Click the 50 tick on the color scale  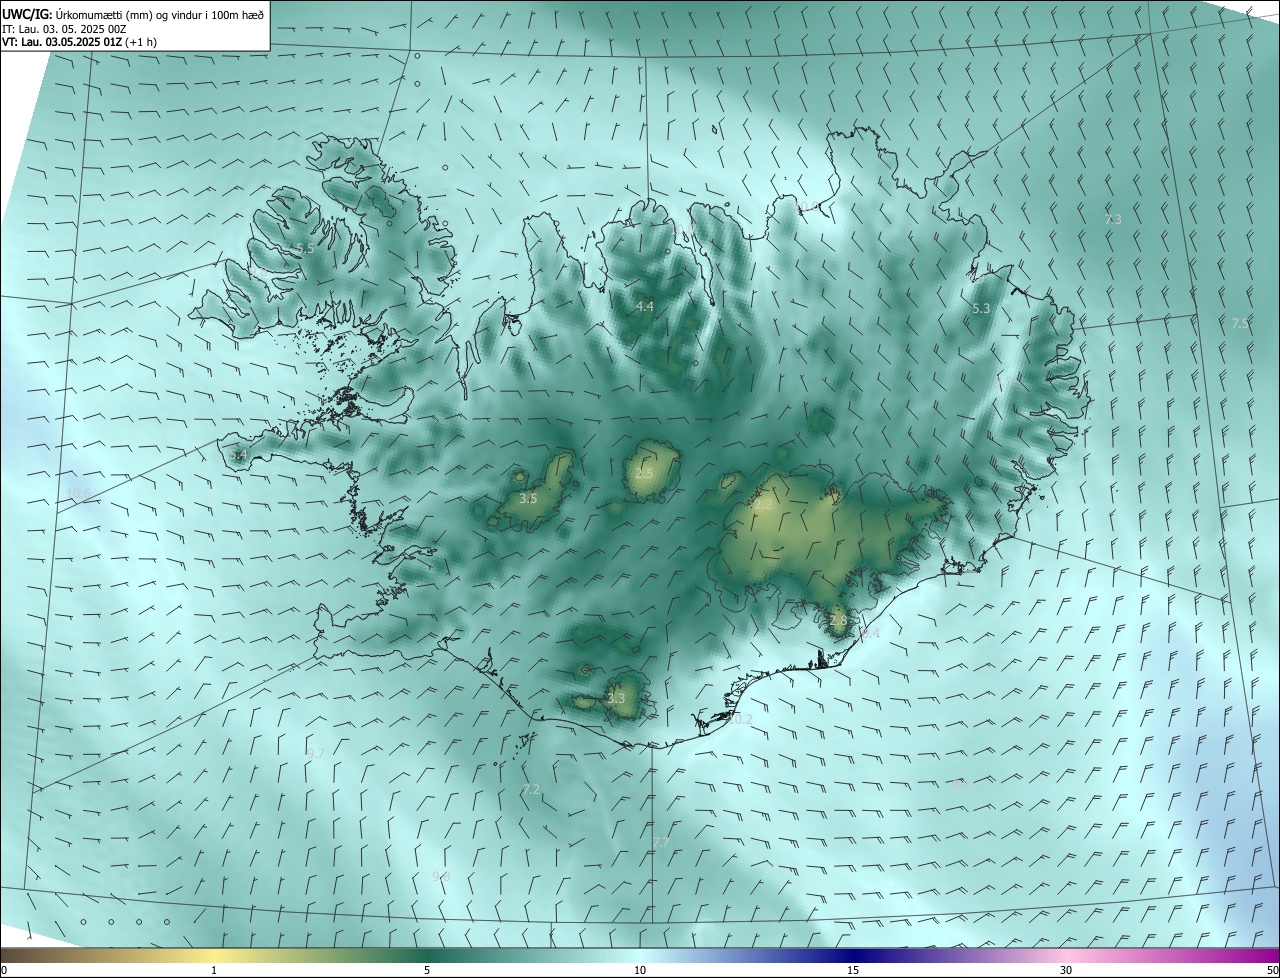click(1273, 970)
